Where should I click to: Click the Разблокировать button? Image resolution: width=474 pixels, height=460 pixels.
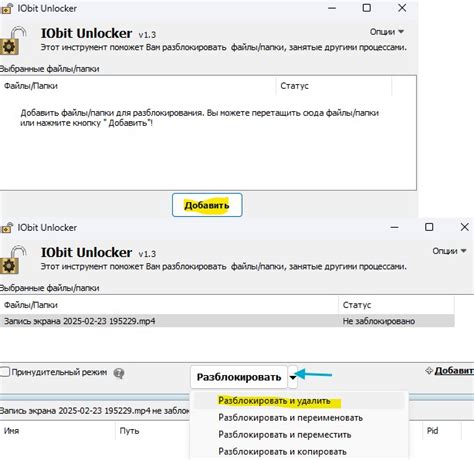(x=239, y=377)
